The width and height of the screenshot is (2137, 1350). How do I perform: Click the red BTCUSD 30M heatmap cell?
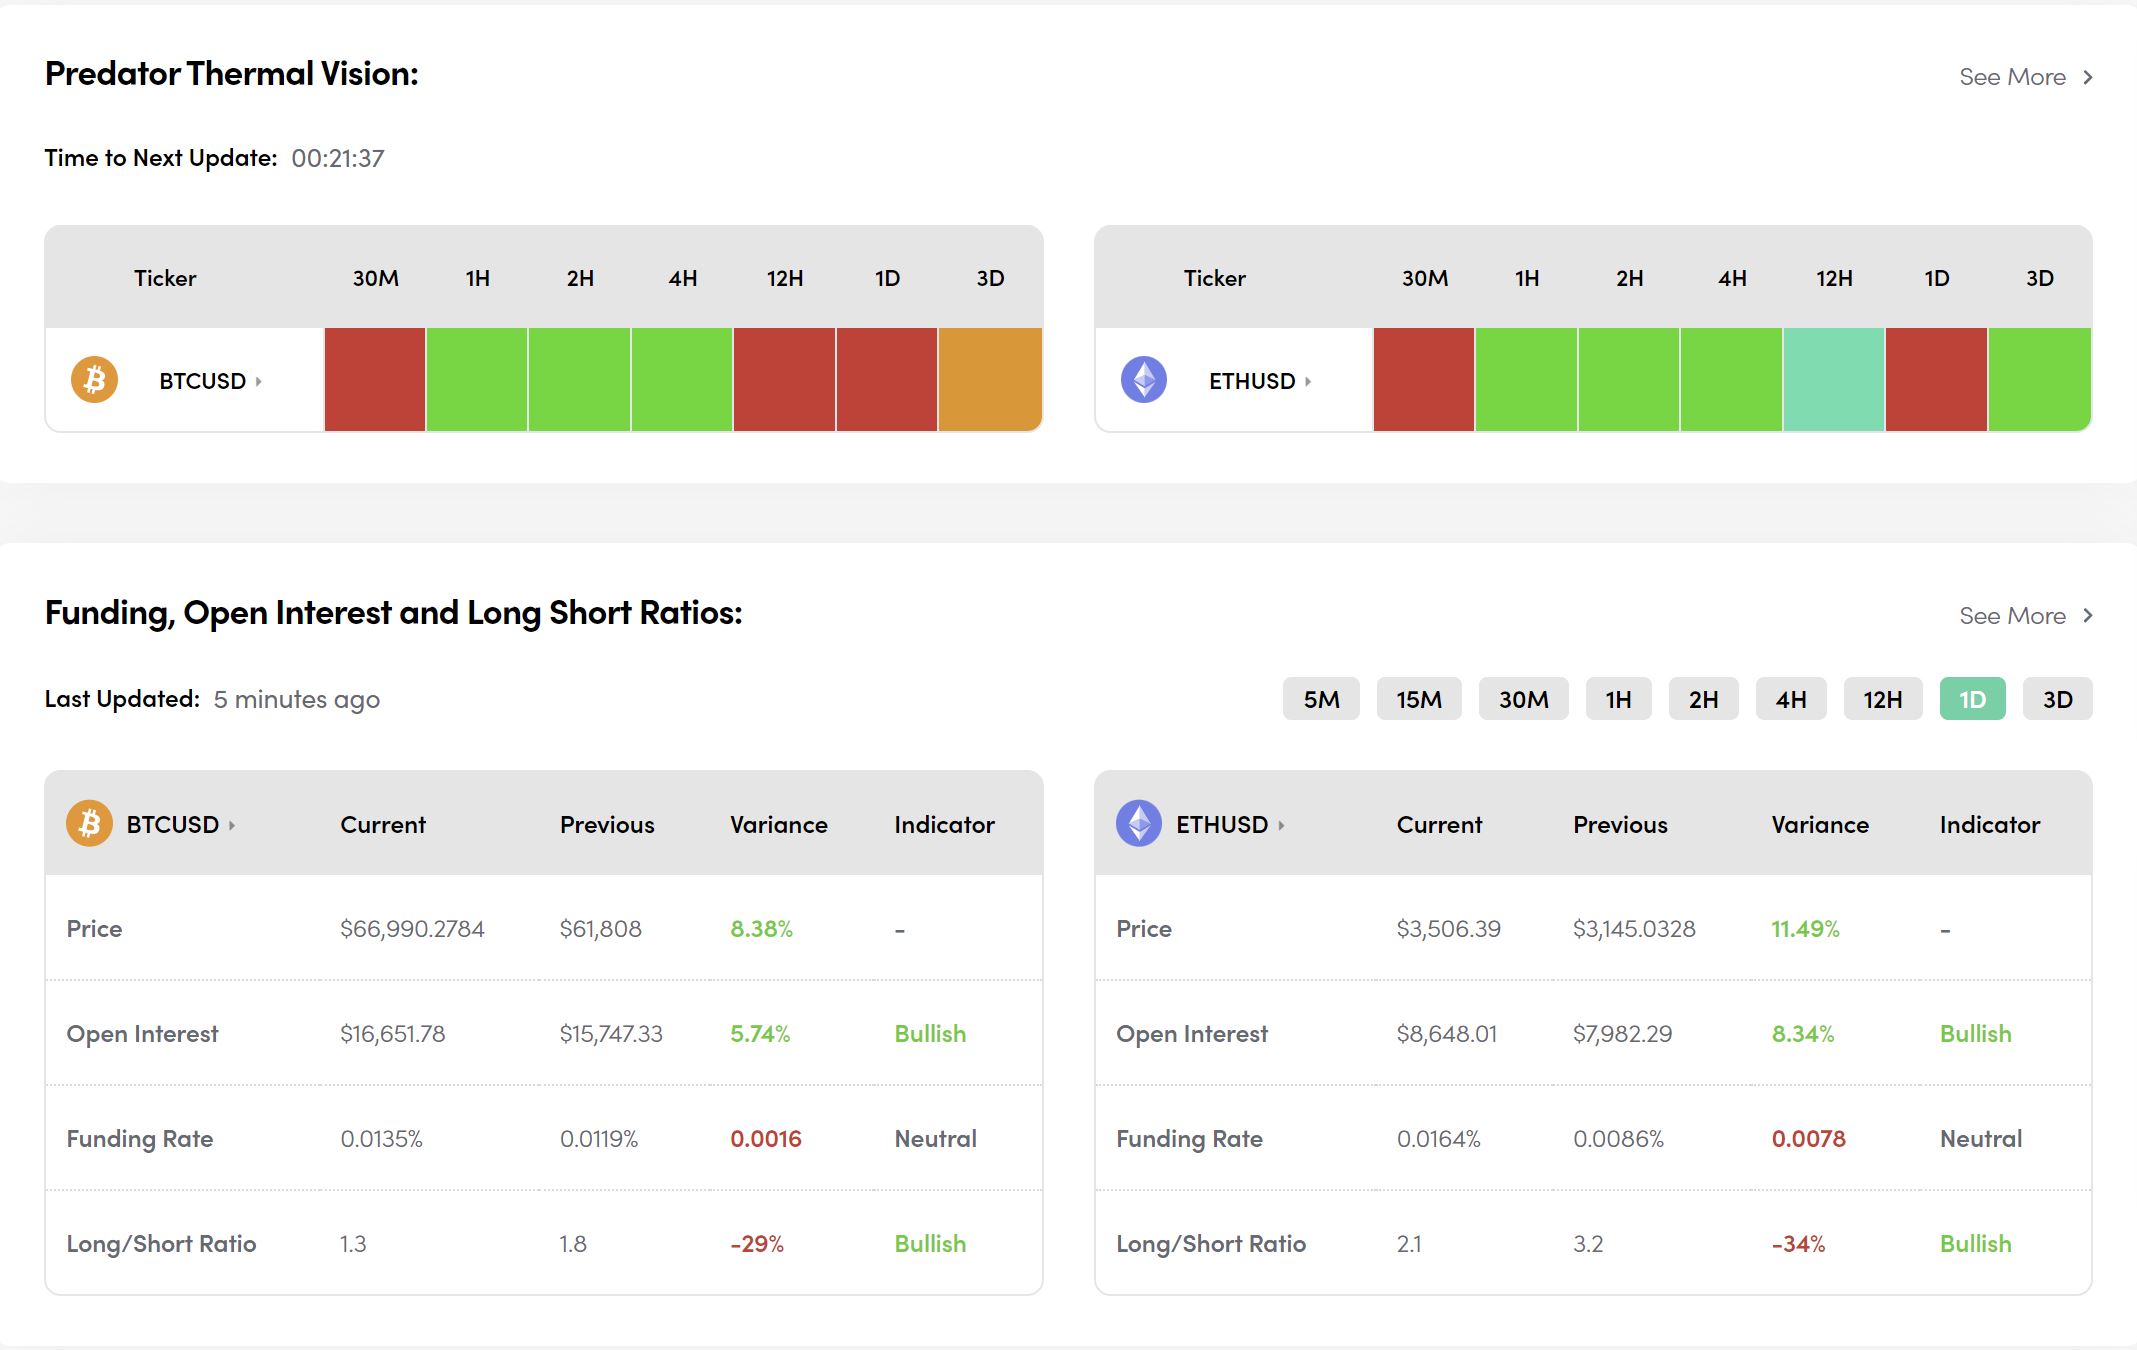375,380
